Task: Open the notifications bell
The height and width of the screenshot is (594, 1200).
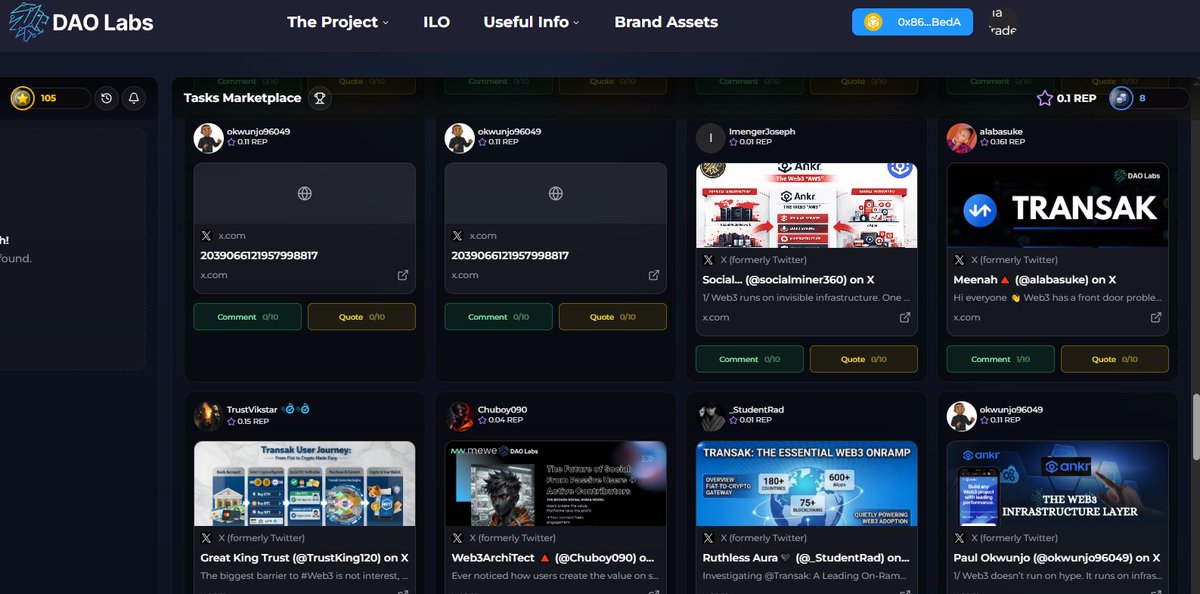Action: point(132,98)
